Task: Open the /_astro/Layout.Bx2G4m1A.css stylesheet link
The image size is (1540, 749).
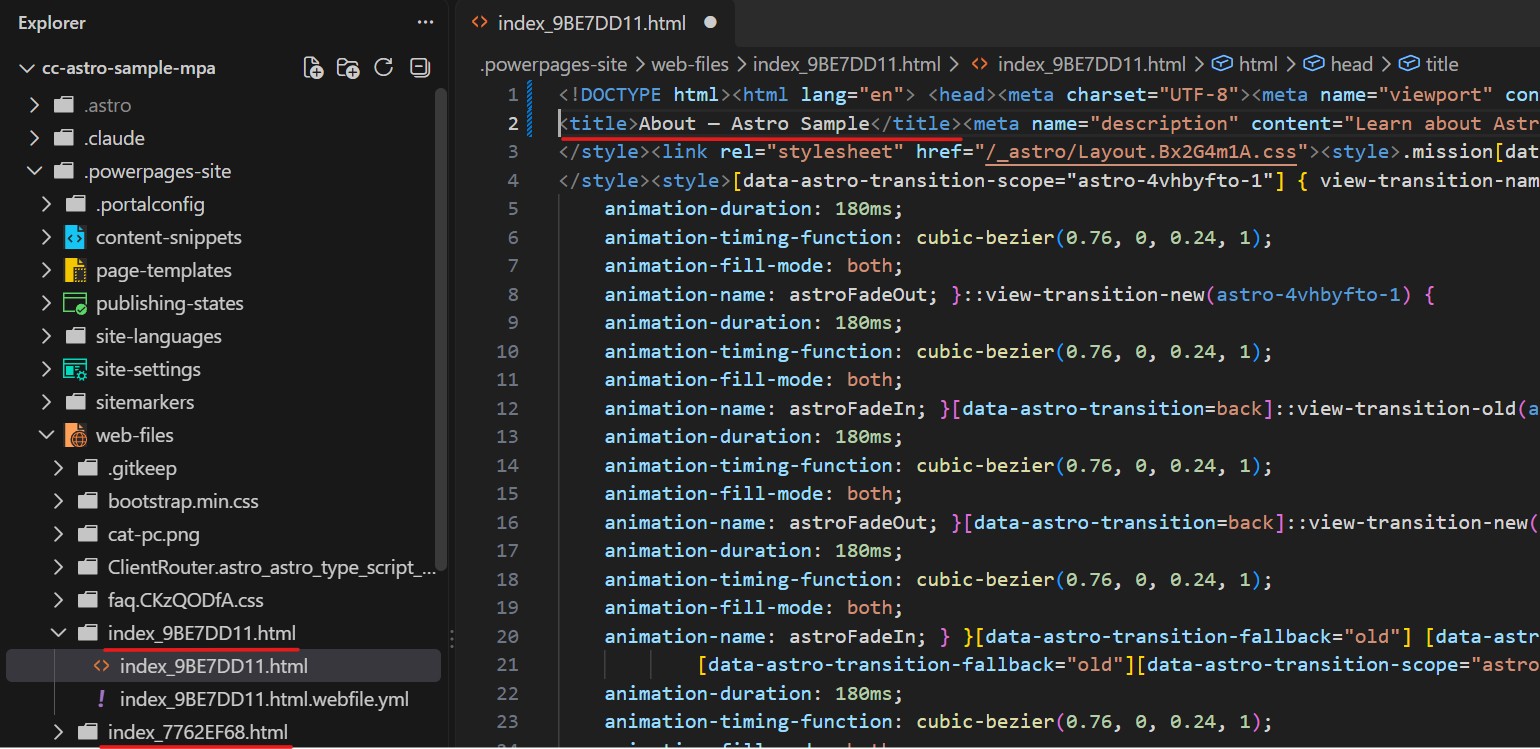Action: point(1141,152)
